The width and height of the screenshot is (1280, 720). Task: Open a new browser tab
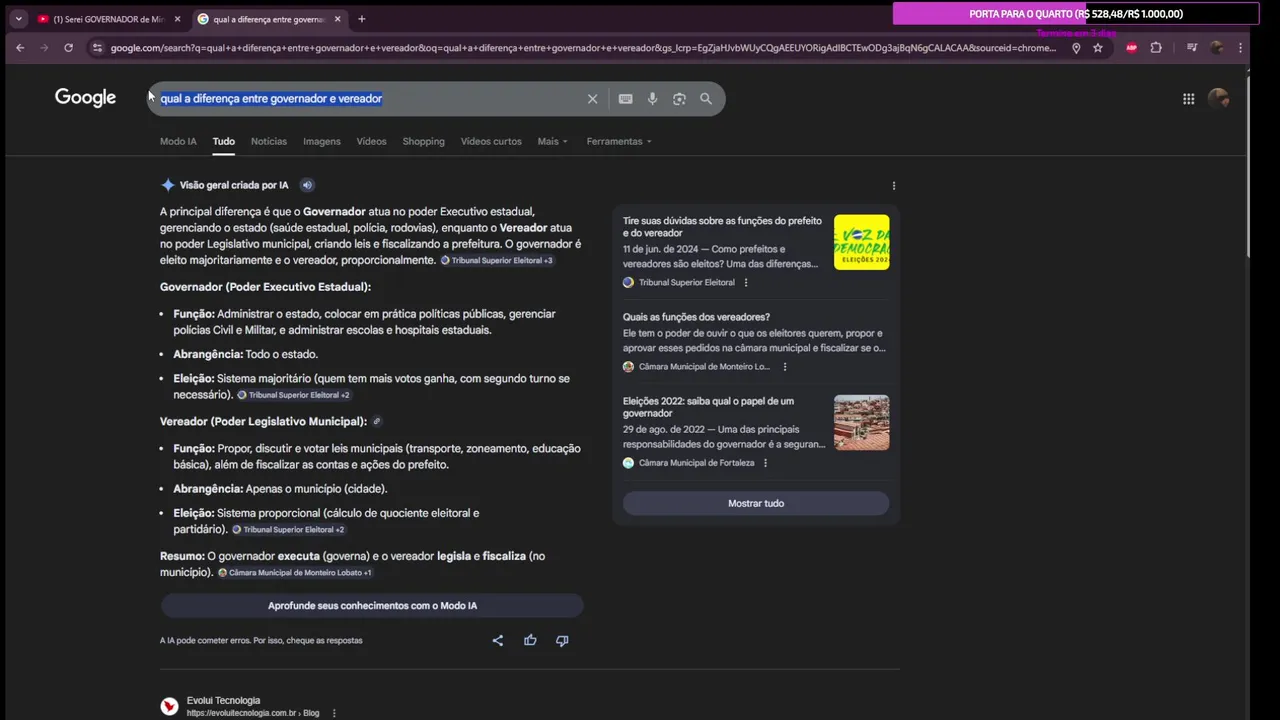[361, 19]
